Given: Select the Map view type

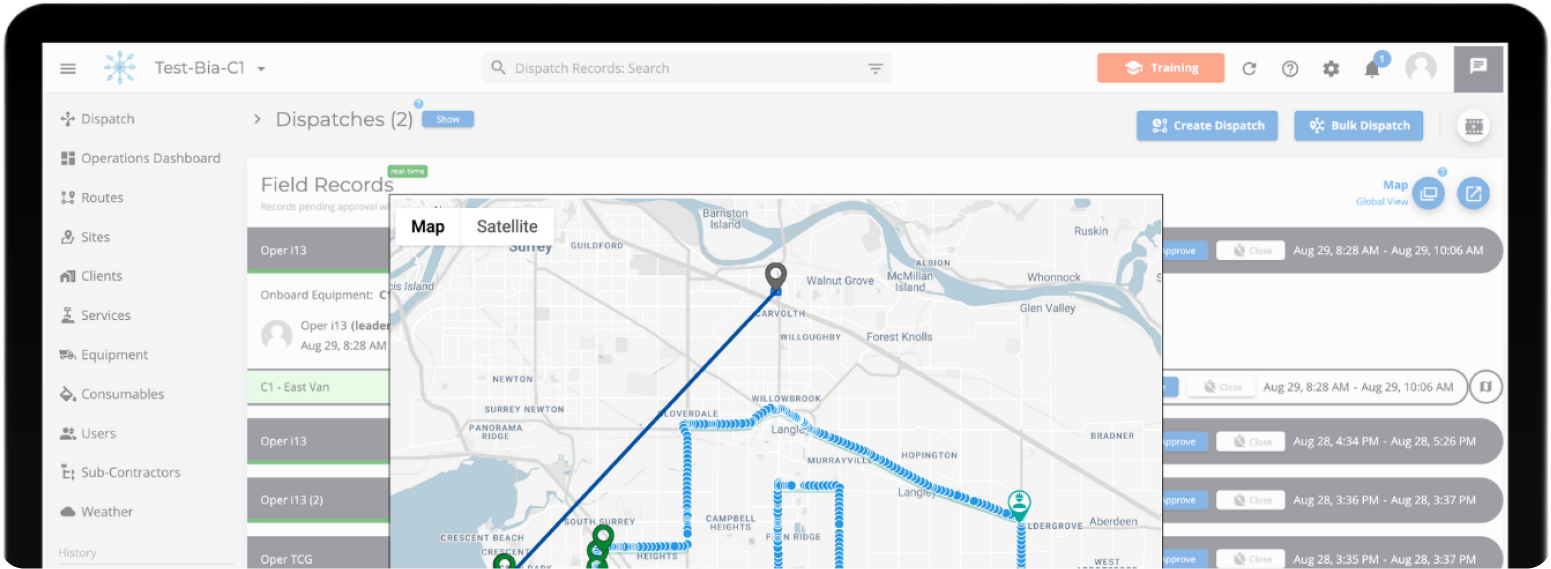Looking at the screenshot, I should point(428,226).
